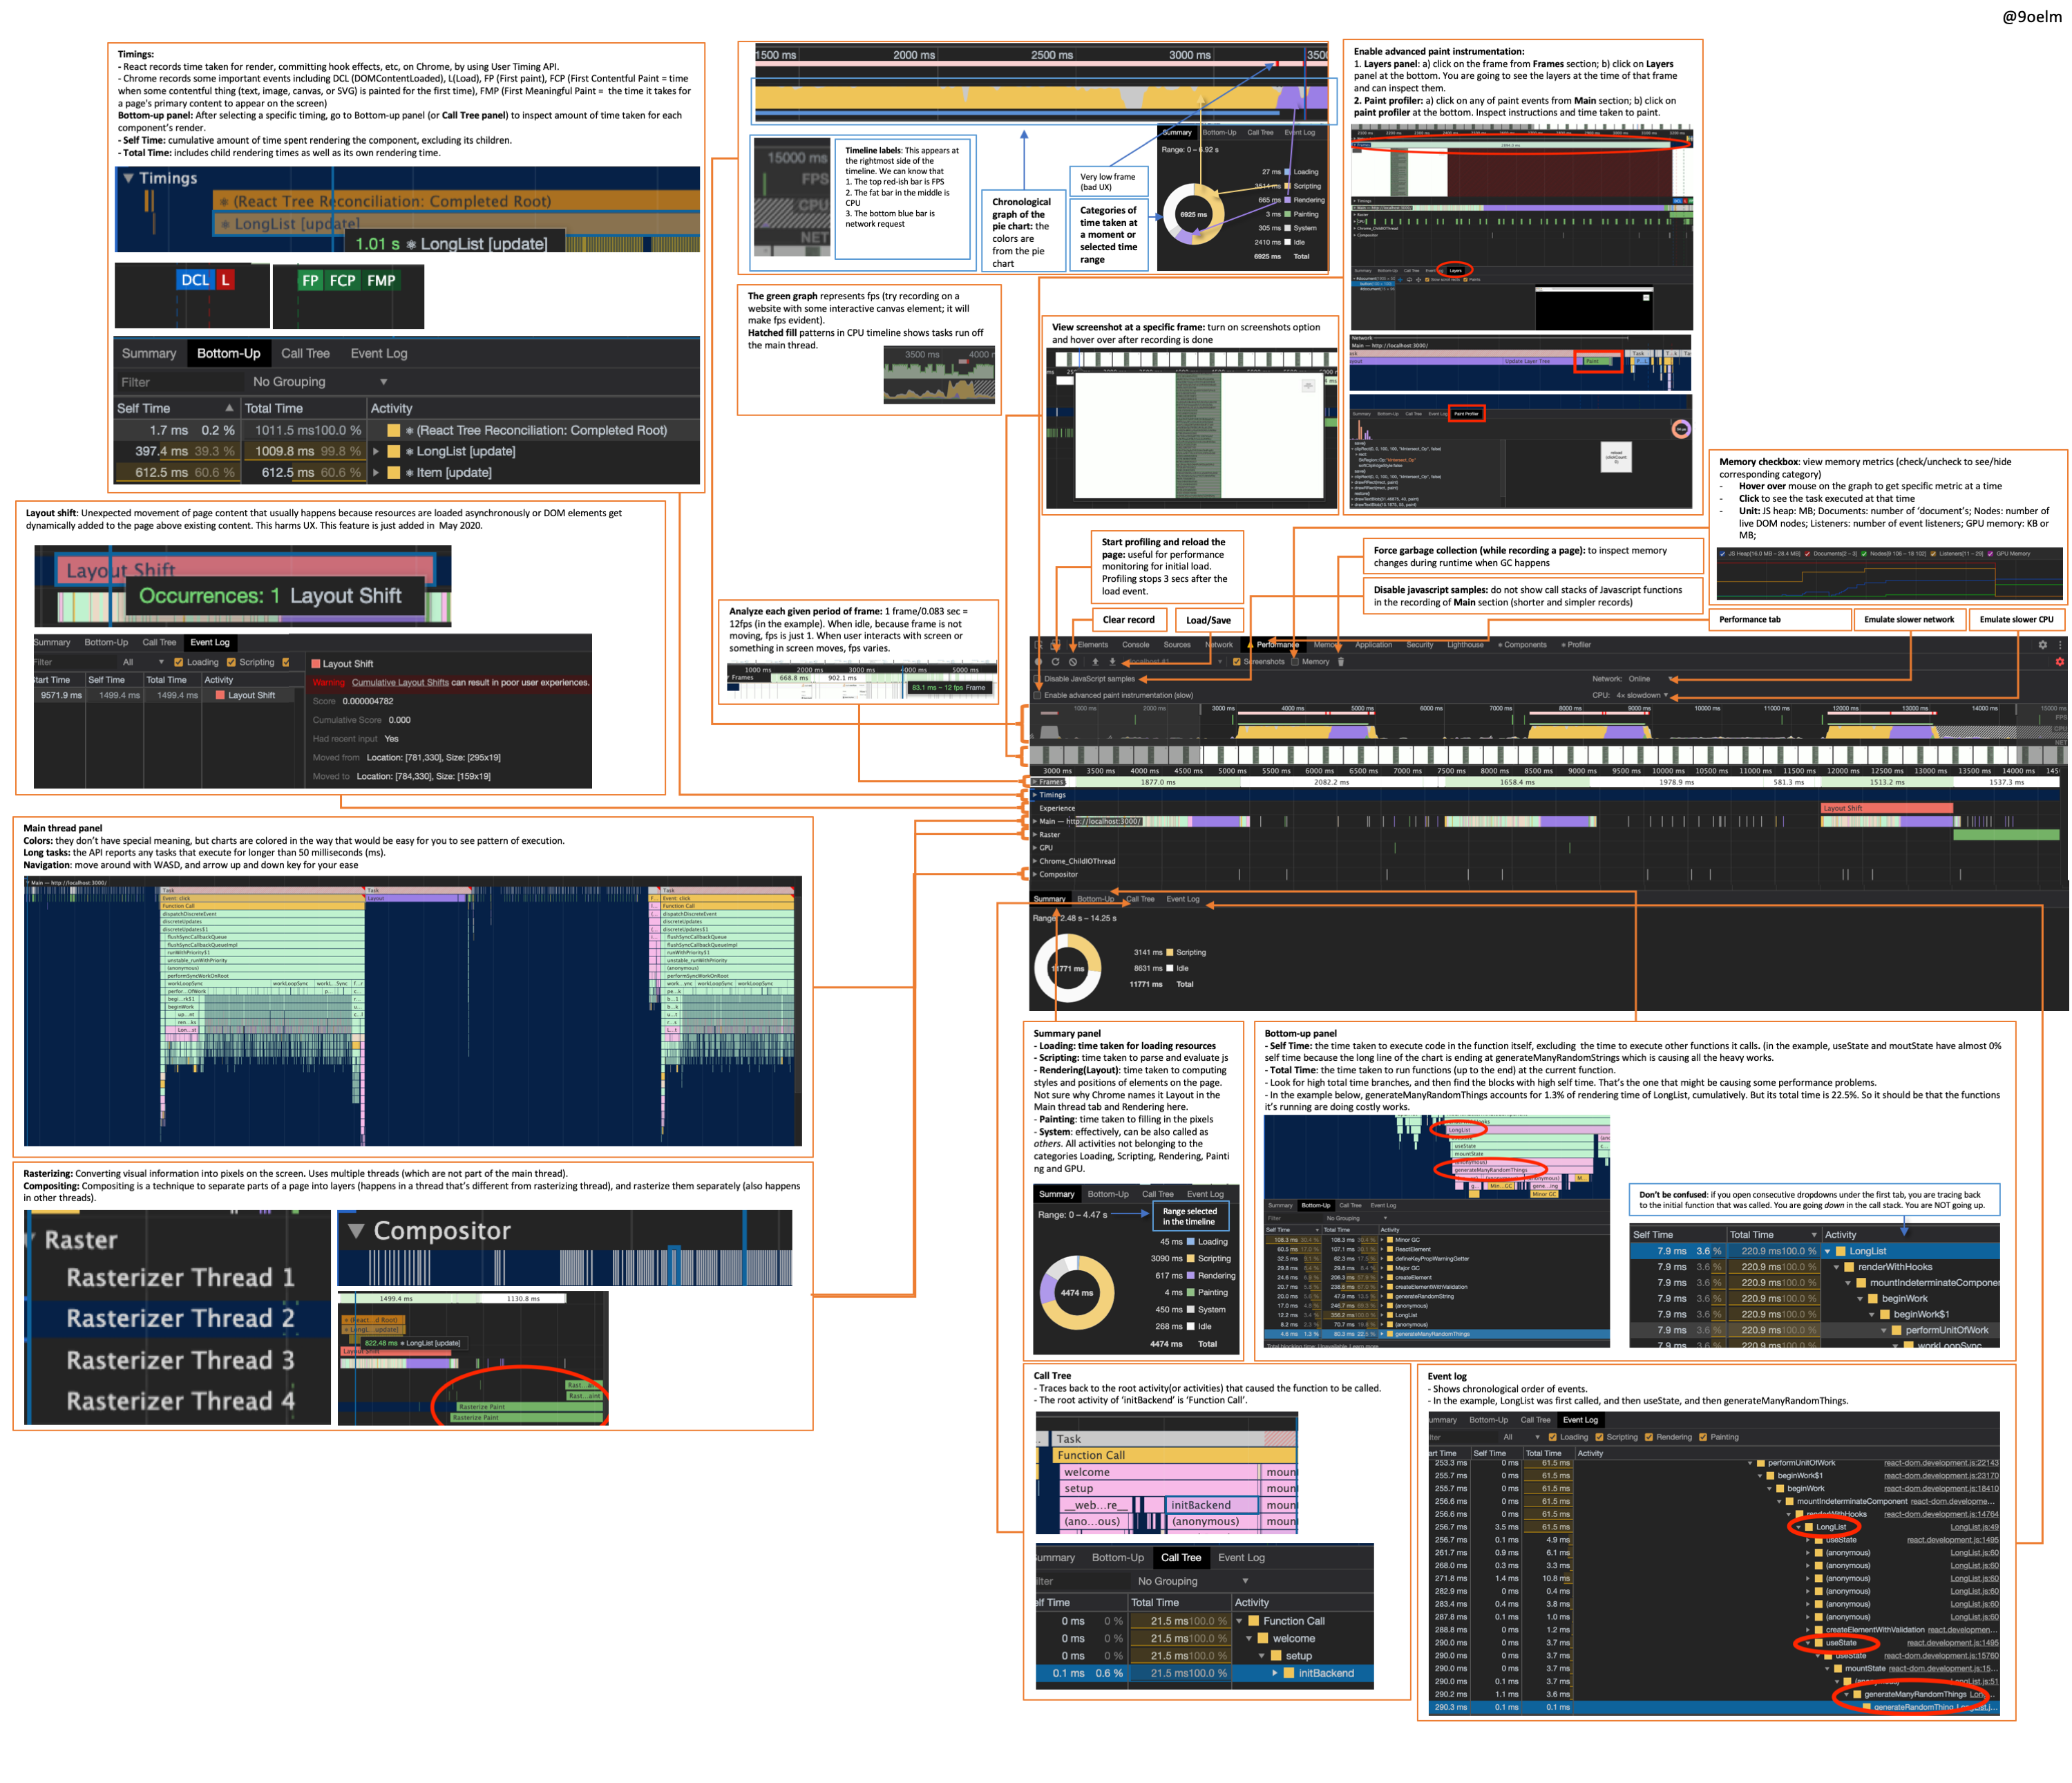The image size is (2072, 1783).
Task: Toggle the Screenshots checkbox
Action: pos(1237,662)
